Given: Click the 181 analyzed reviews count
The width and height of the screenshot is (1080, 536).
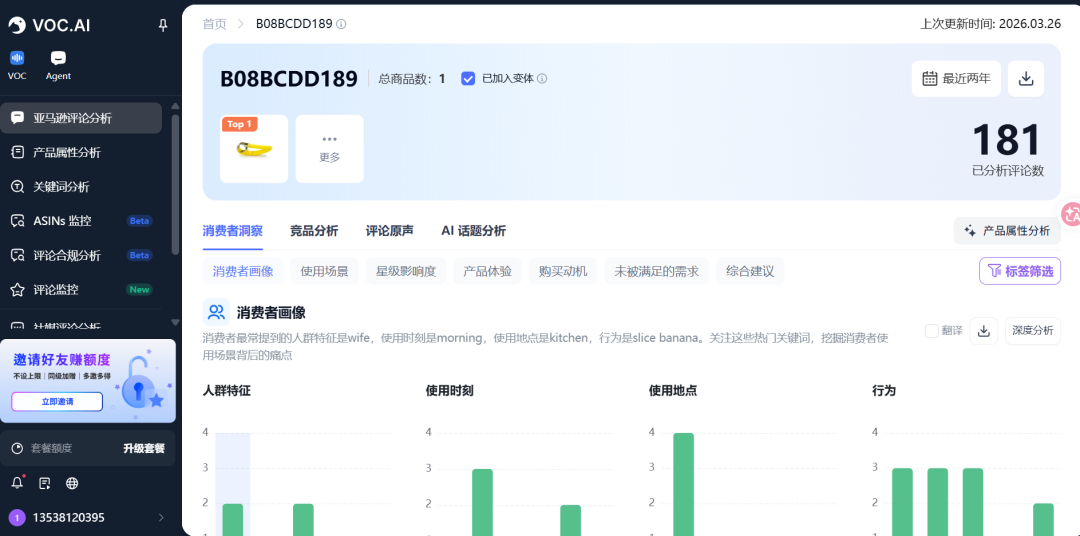Looking at the screenshot, I should click(1008, 140).
